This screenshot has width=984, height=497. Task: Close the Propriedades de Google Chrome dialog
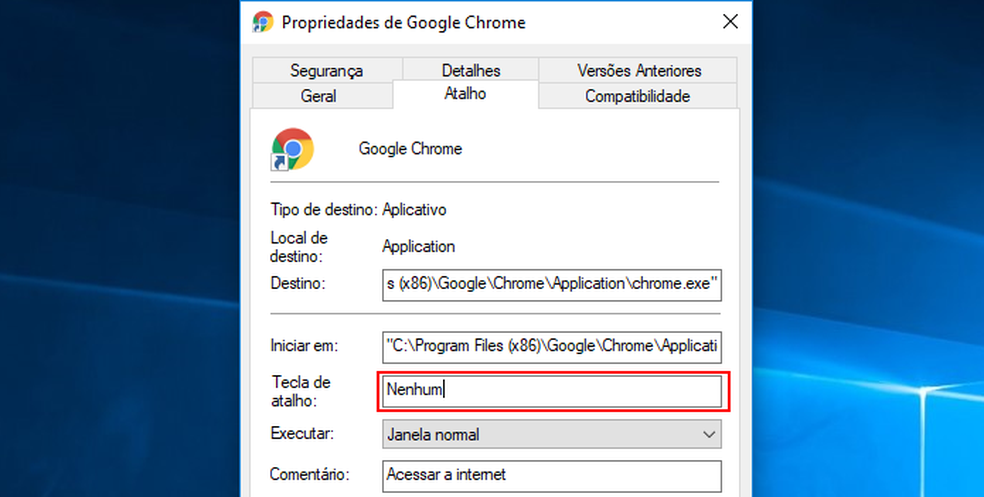pos(730,22)
